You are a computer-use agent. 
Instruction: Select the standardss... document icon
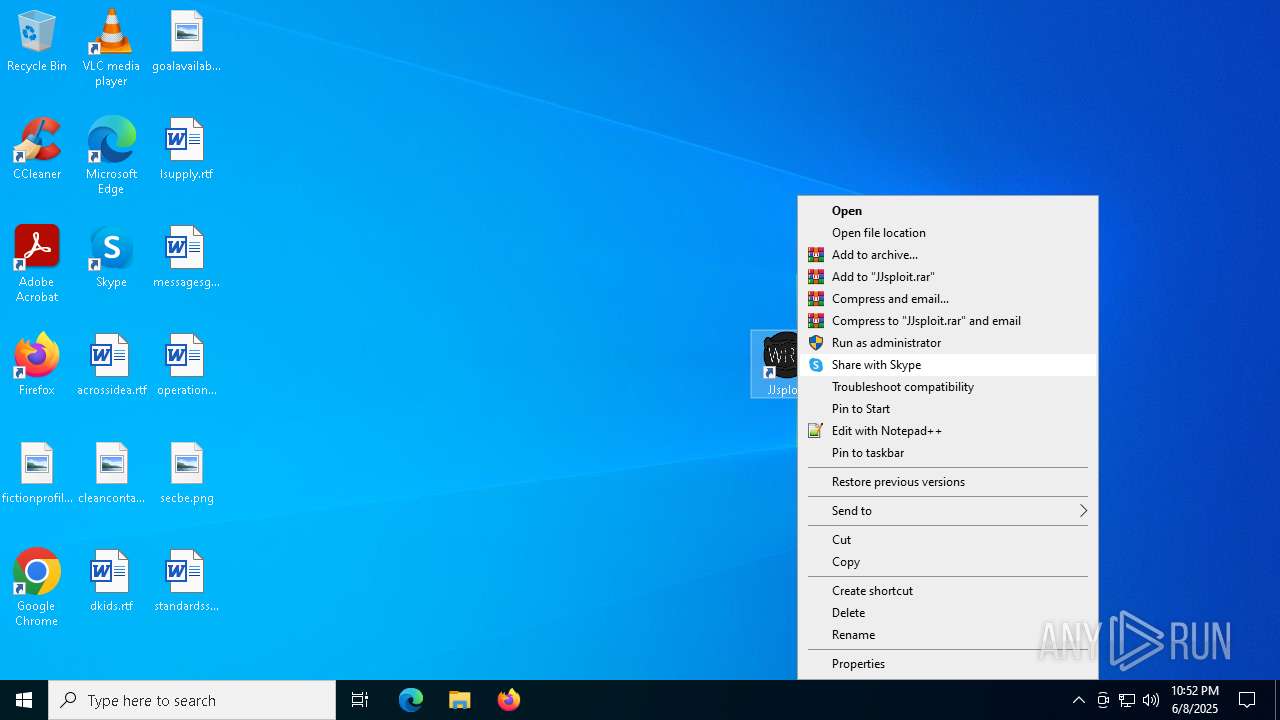coord(186,582)
